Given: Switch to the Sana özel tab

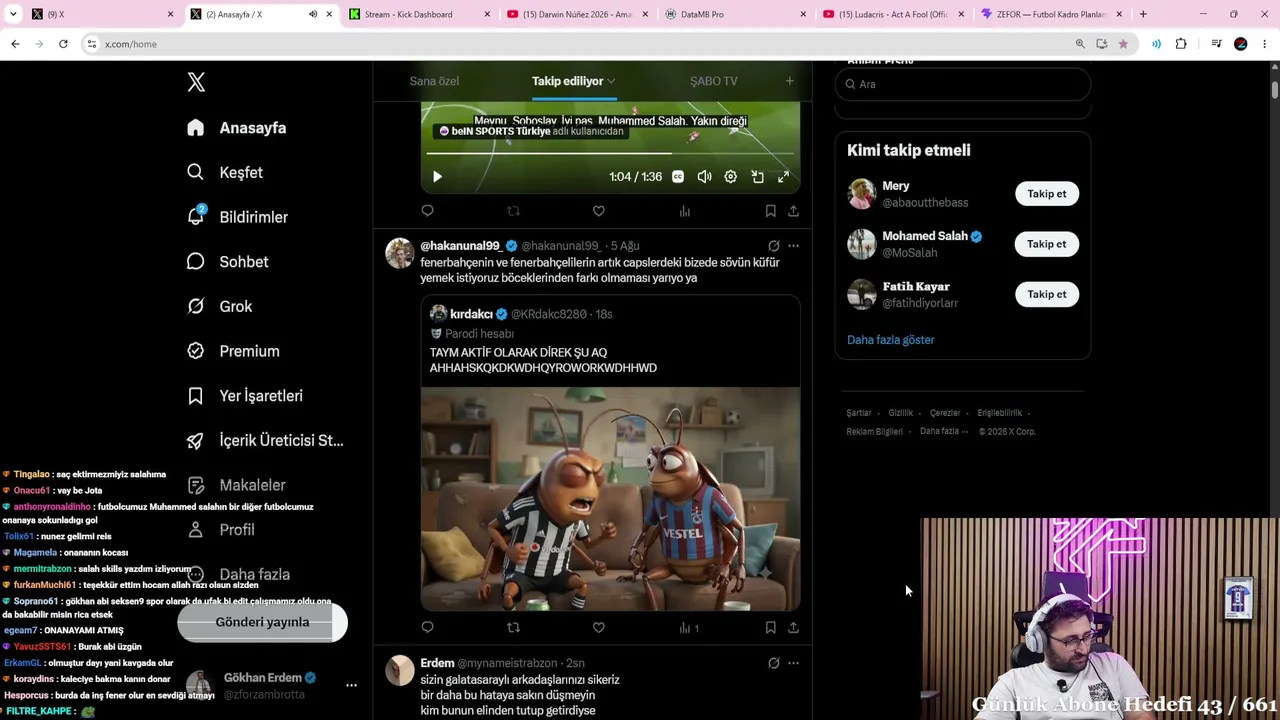Looking at the screenshot, I should tap(434, 81).
